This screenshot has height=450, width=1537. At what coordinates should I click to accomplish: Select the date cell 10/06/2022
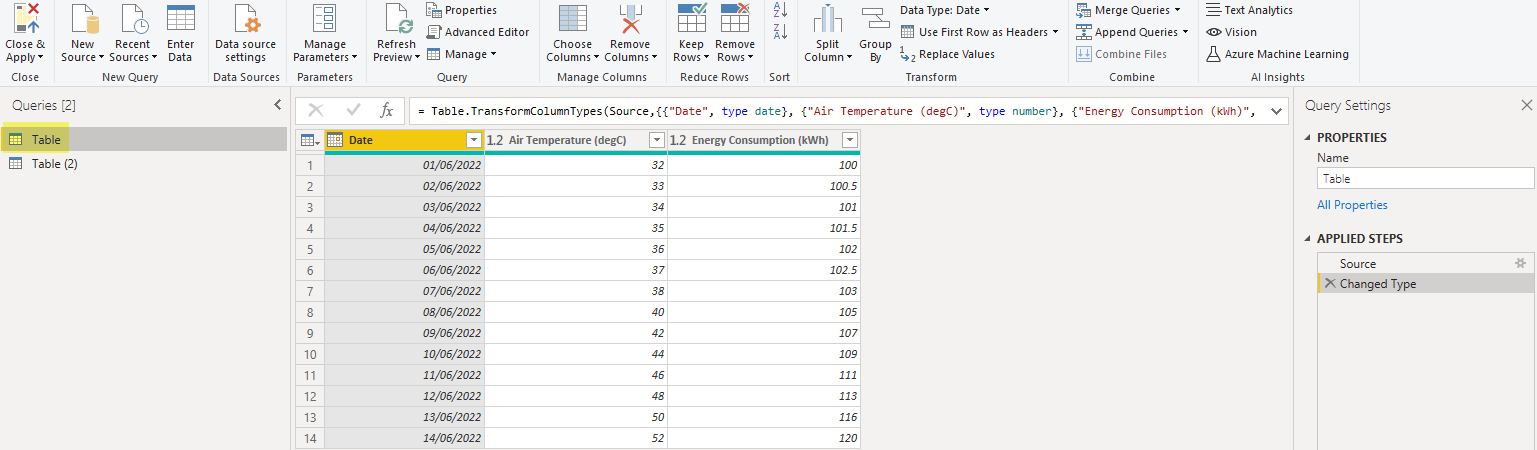(405, 354)
